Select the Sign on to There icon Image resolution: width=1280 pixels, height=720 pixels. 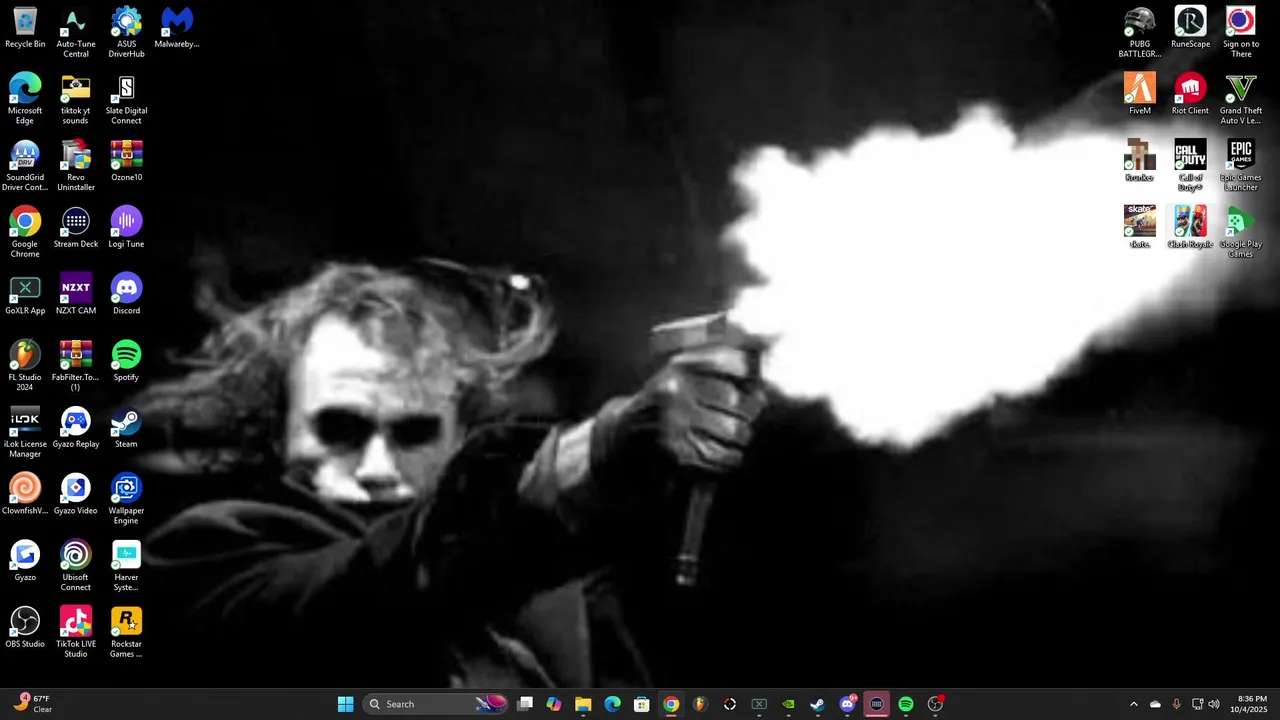[1241, 32]
